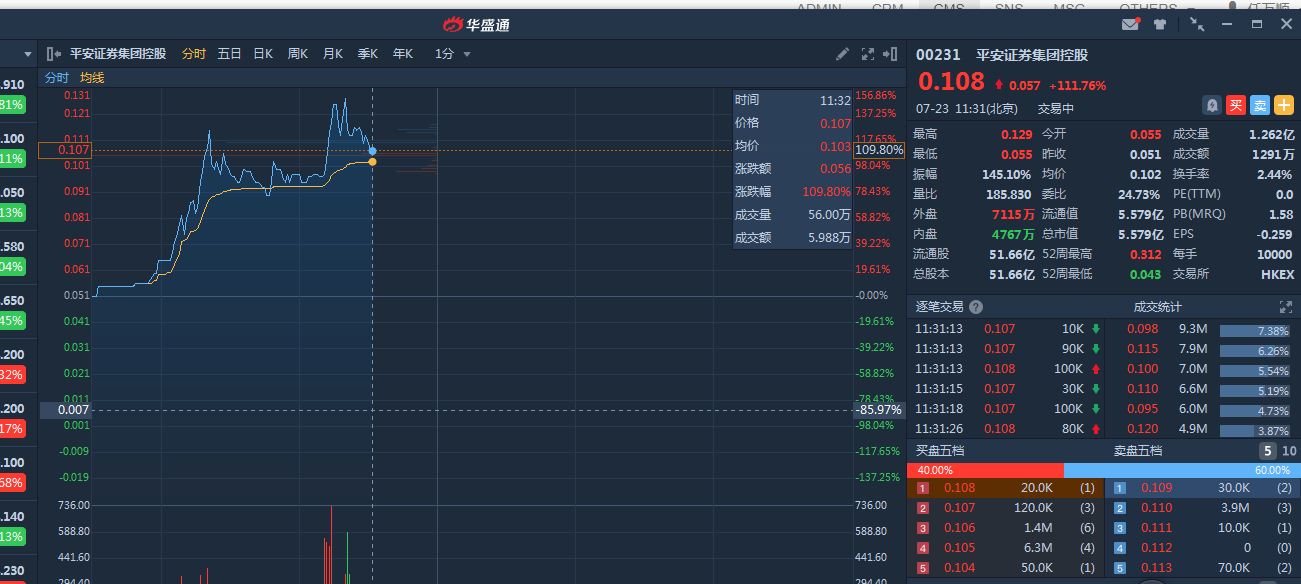Collapse the right quote panel icon
Screen dimensions: 1301x584
tap(891, 54)
